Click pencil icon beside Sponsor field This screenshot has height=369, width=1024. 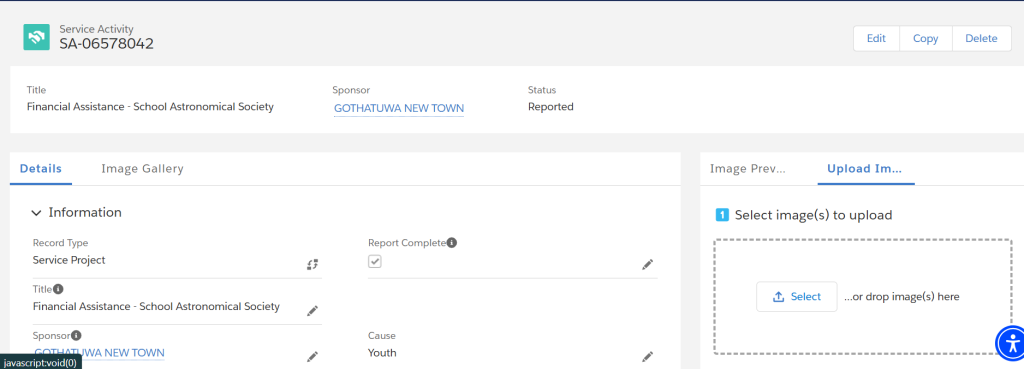coord(312,356)
